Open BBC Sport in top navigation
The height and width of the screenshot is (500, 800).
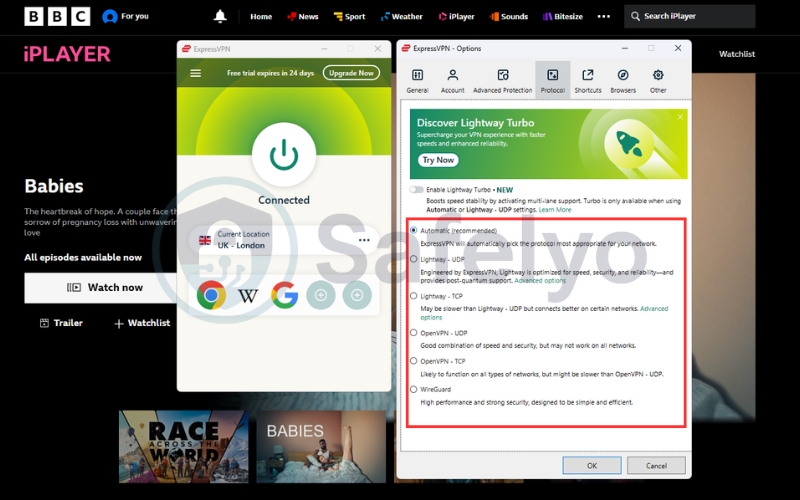pyautogui.click(x=349, y=16)
